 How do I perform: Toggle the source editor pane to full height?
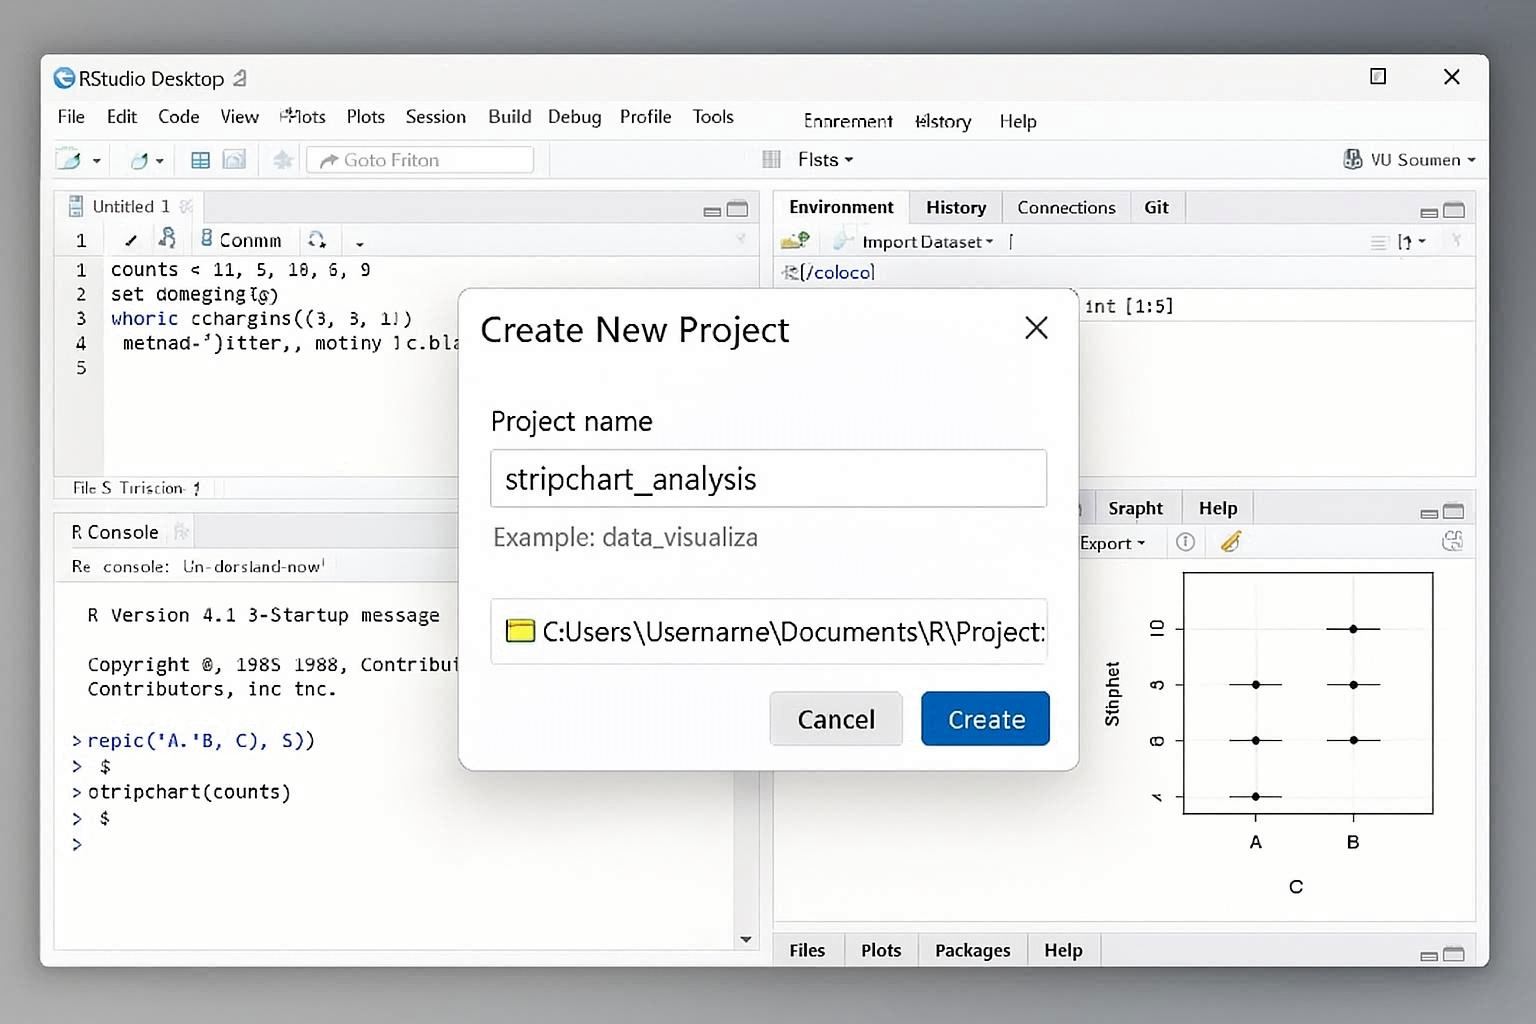(x=737, y=209)
